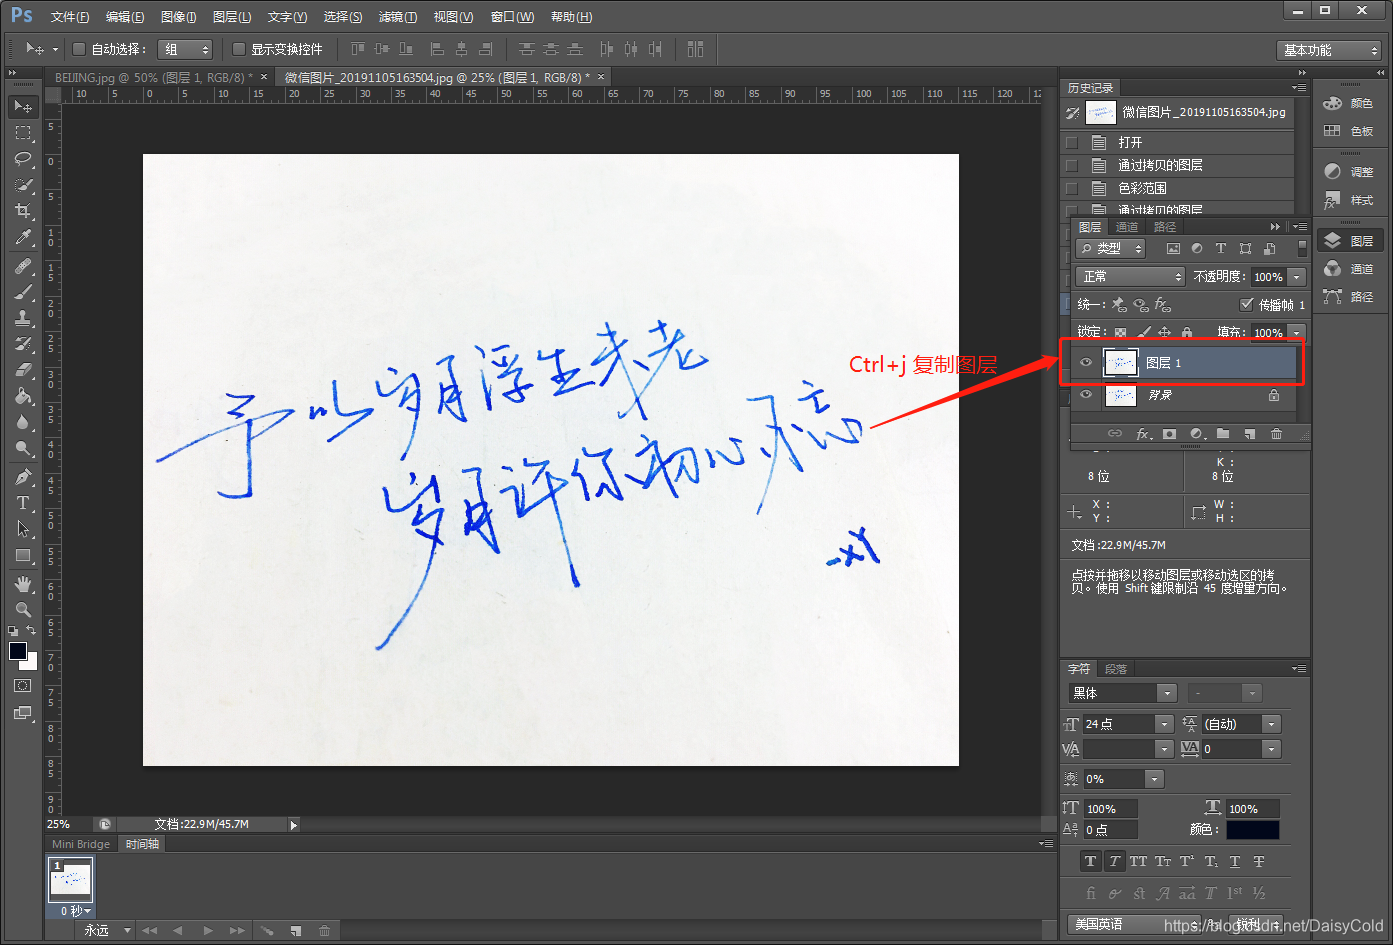The width and height of the screenshot is (1393, 945).
Task: Open the 基本功能 workspace dropdown
Action: pos(1329,50)
